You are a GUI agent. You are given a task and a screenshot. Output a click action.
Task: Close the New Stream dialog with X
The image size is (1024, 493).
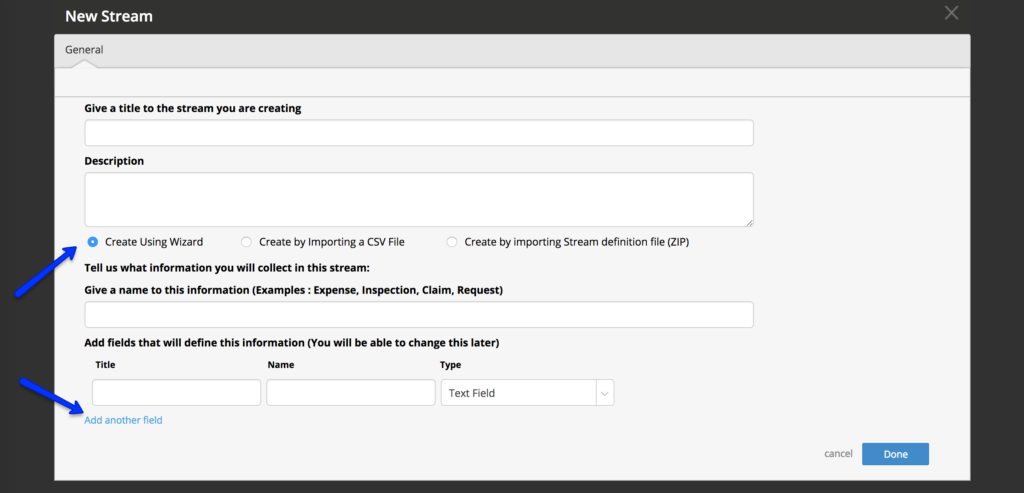[951, 13]
